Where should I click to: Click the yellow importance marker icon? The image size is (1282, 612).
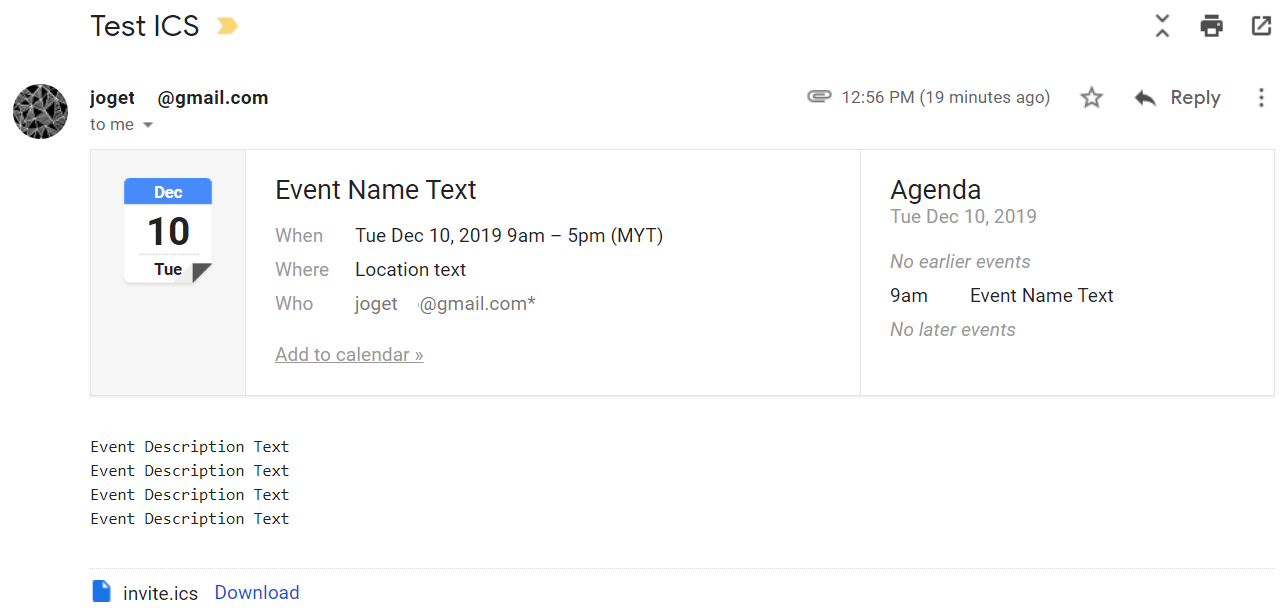click(227, 26)
